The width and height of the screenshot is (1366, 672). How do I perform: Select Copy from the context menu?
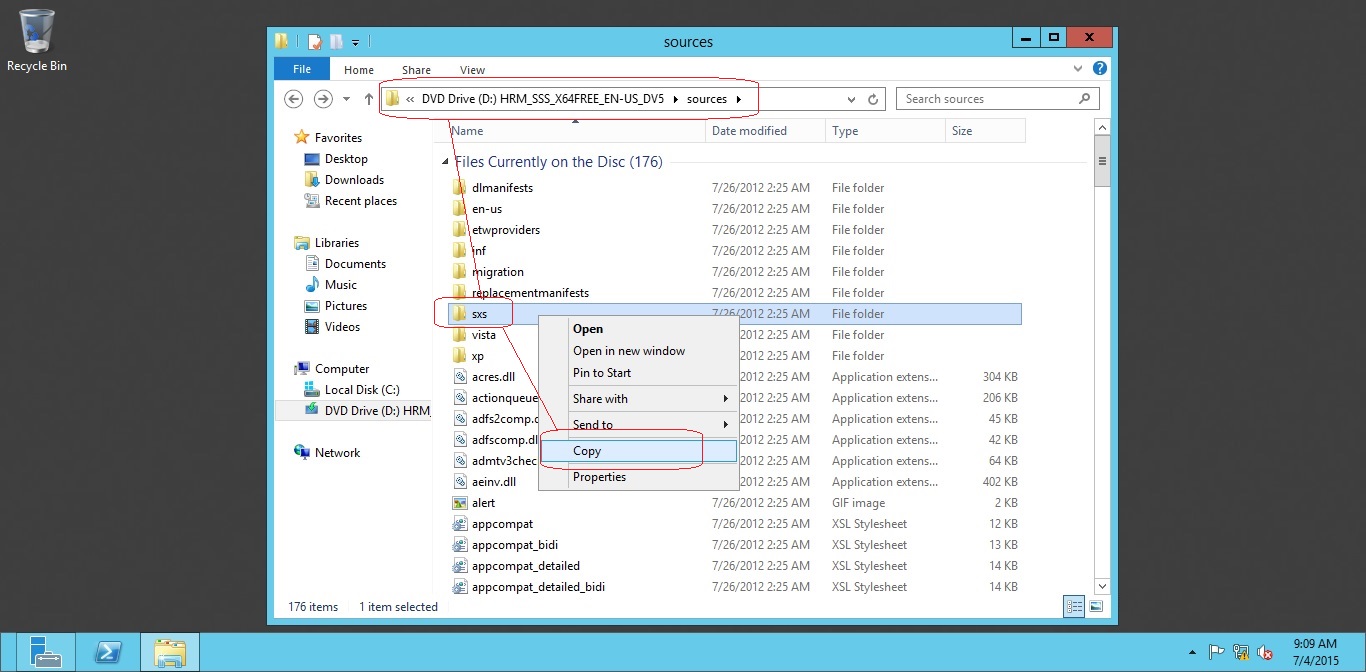coord(586,450)
